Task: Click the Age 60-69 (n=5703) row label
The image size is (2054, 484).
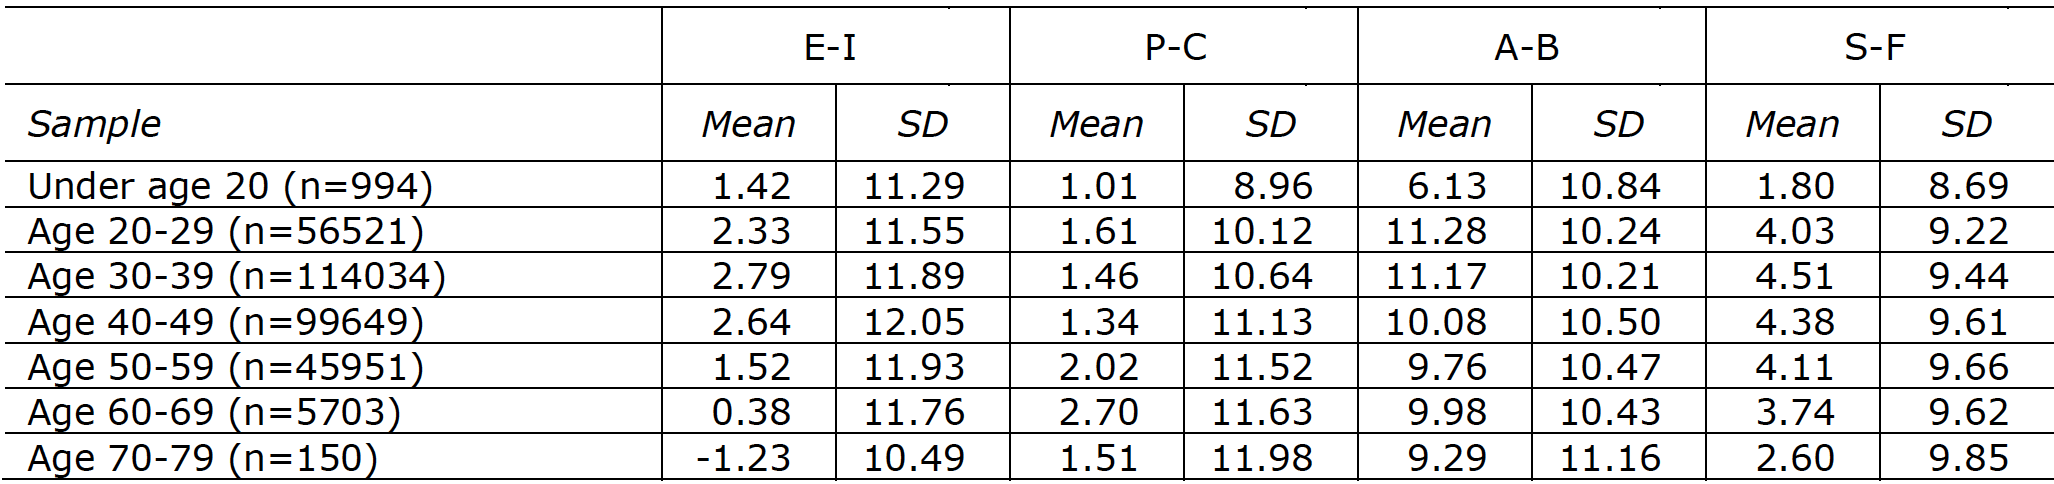Action: click(214, 412)
